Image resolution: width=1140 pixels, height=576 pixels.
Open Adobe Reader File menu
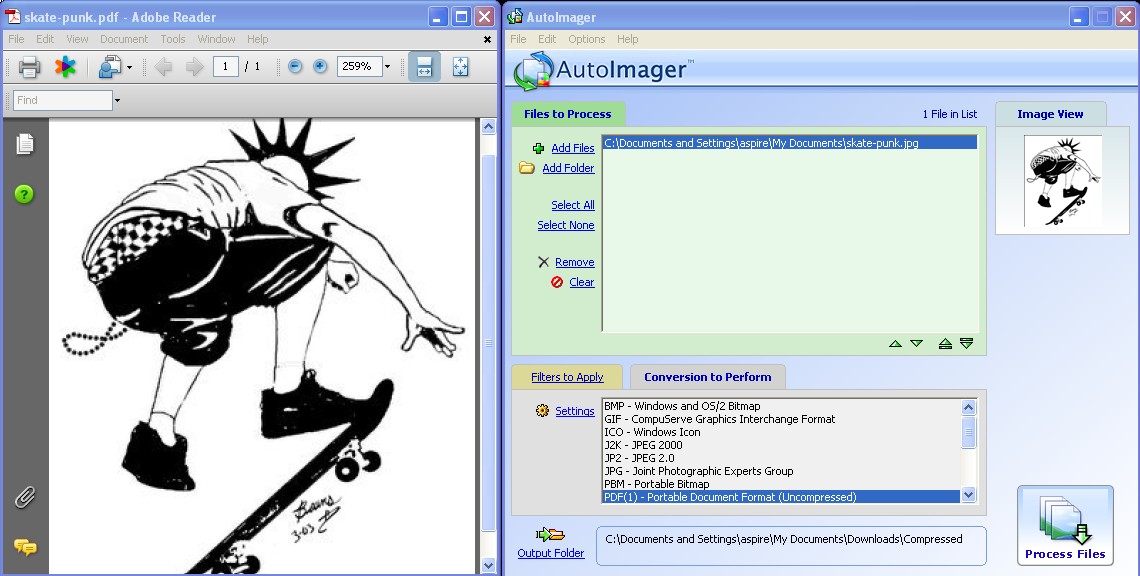[16, 39]
